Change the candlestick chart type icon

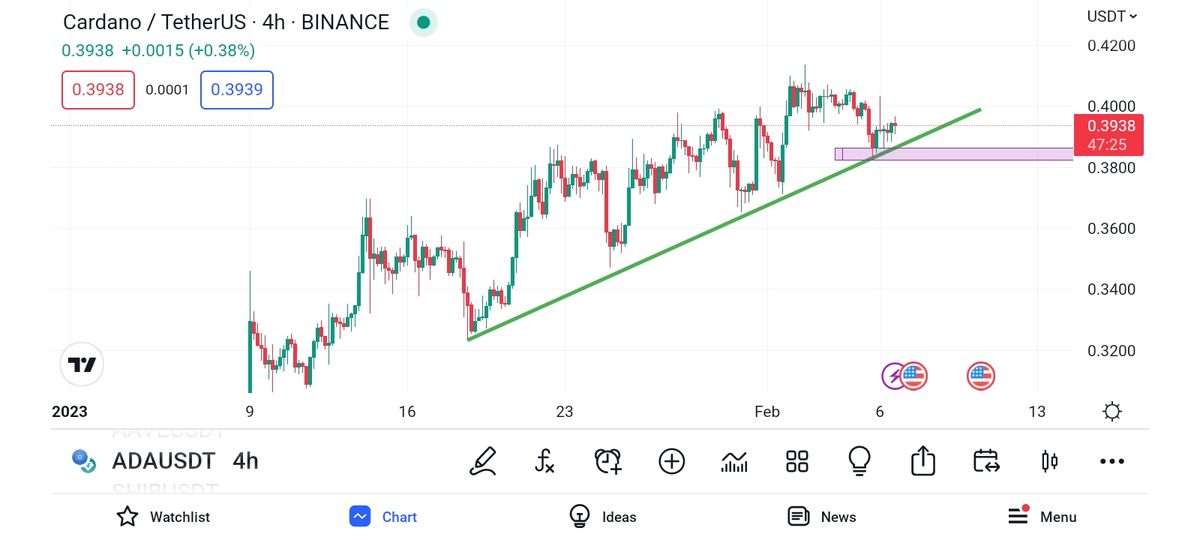(1050, 461)
